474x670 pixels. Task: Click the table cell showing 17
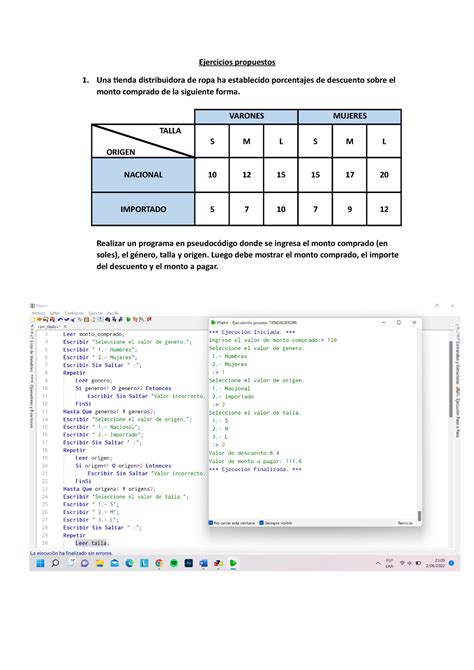(x=350, y=175)
